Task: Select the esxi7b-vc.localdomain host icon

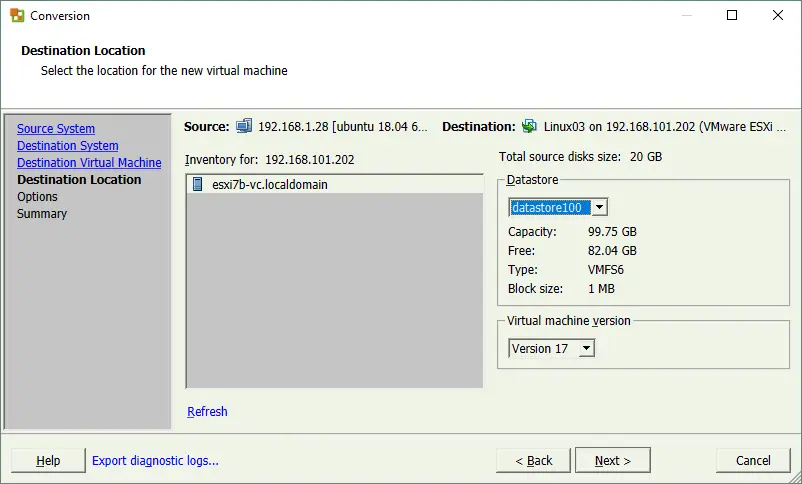Action: [x=197, y=184]
